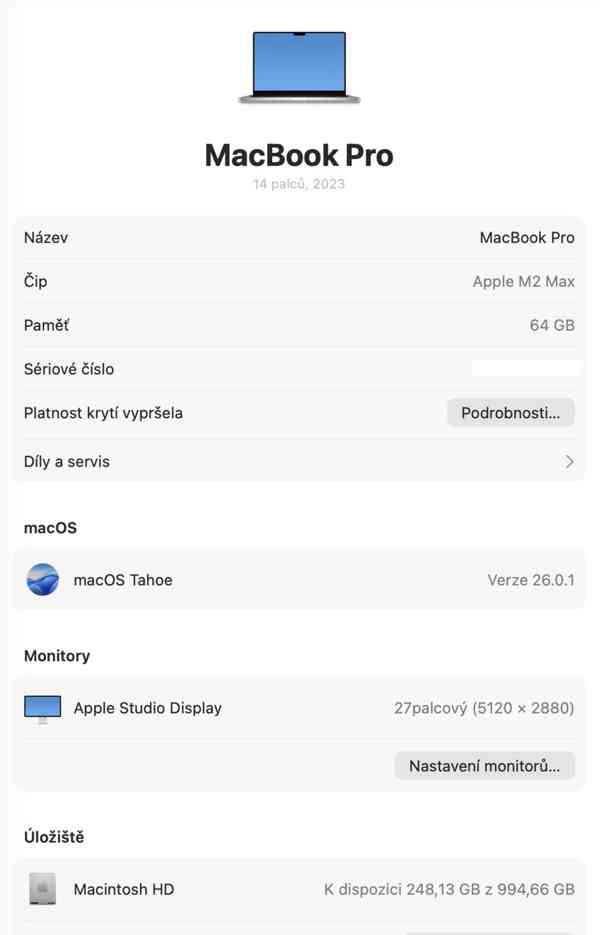The height and width of the screenshot is (935, 600).
Task: Open Podrobnosti… coverage details
Action: [x=510, y=412]
